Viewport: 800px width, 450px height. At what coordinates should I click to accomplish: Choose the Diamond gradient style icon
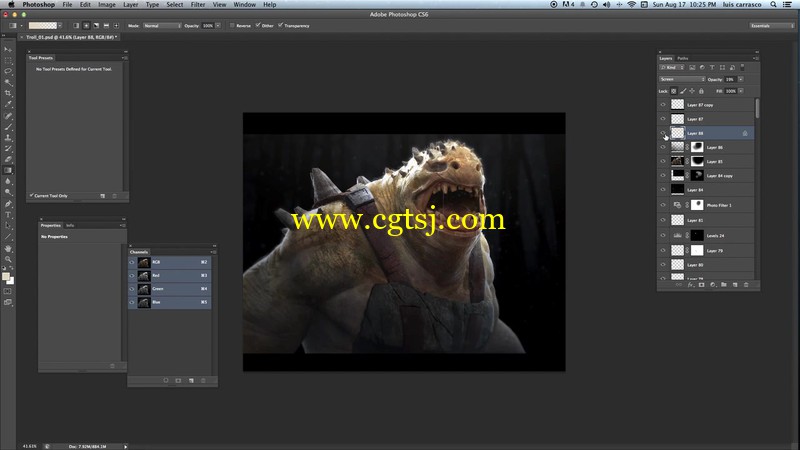[116, 26]
